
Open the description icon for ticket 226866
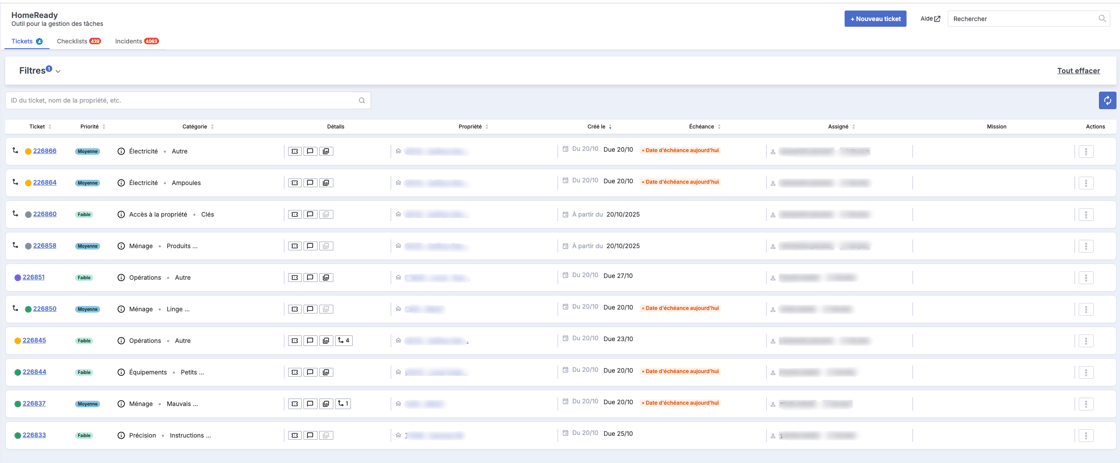[x=295, y=151]
